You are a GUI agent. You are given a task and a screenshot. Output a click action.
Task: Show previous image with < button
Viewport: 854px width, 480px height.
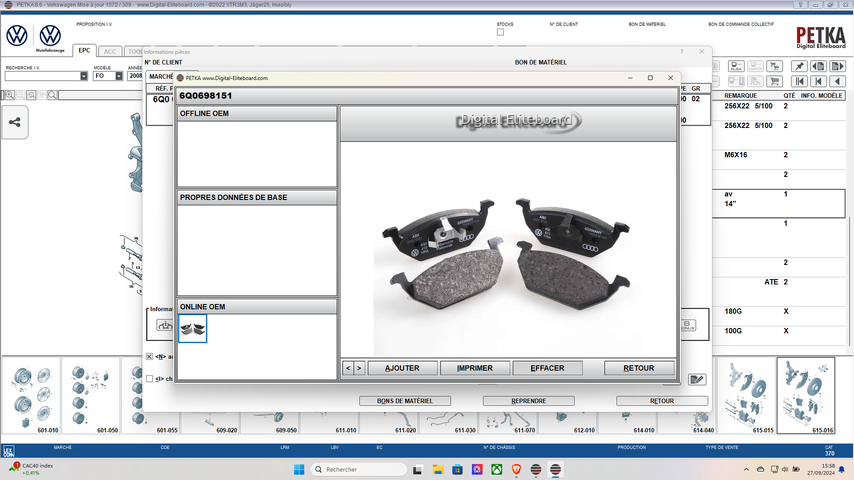[x=348, y=368]
